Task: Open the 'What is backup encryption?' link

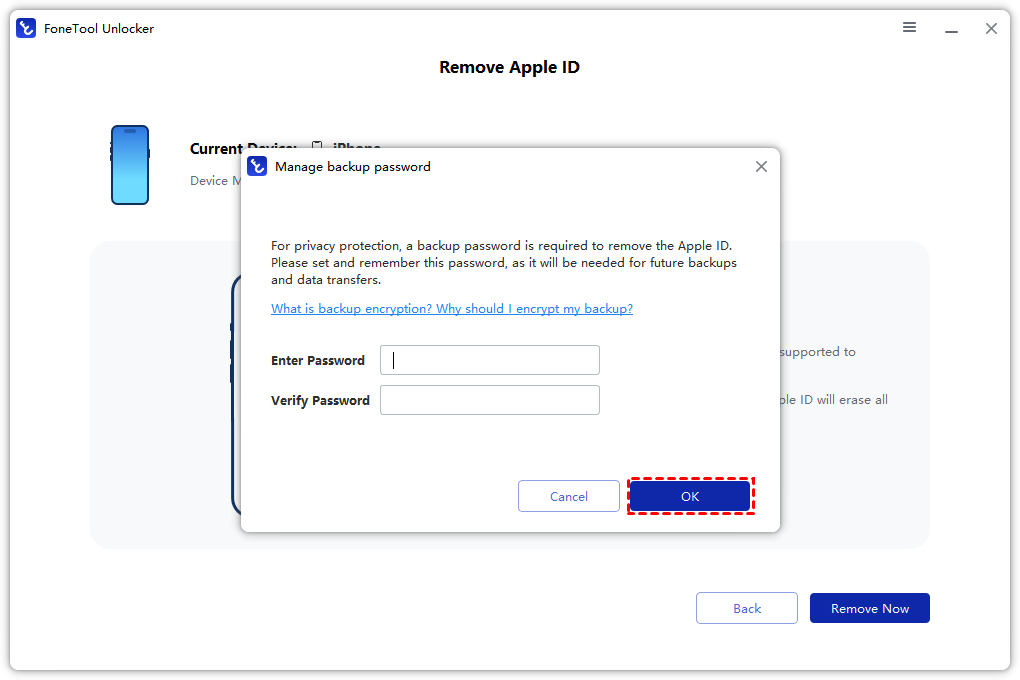Action: pyautogui.click(x=452, y=309)
